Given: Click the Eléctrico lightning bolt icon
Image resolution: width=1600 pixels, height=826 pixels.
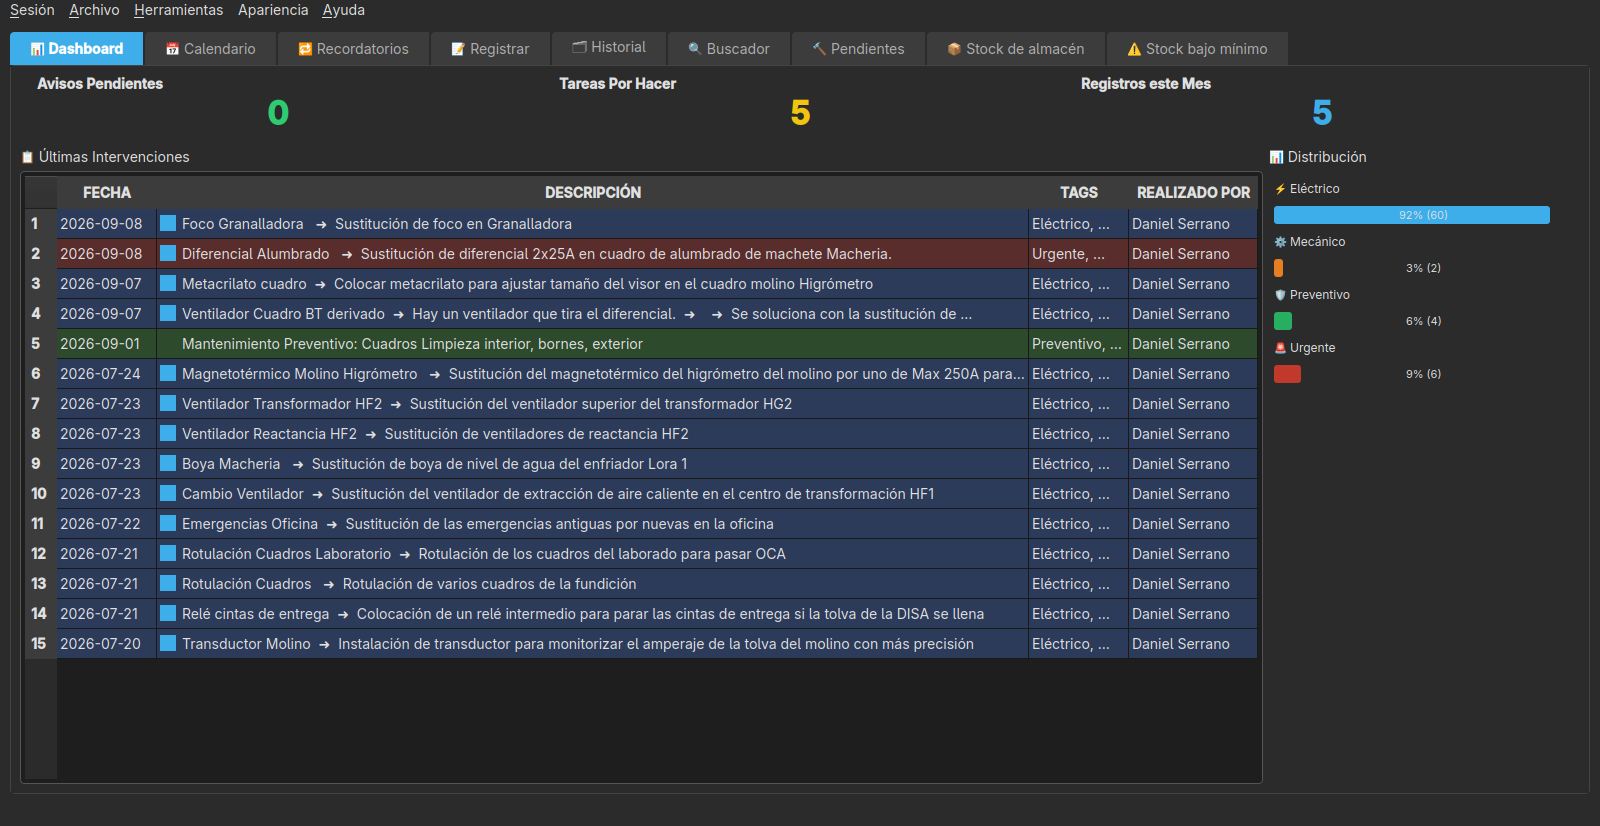Looking at the screenshot, I should coord(1280,189).
